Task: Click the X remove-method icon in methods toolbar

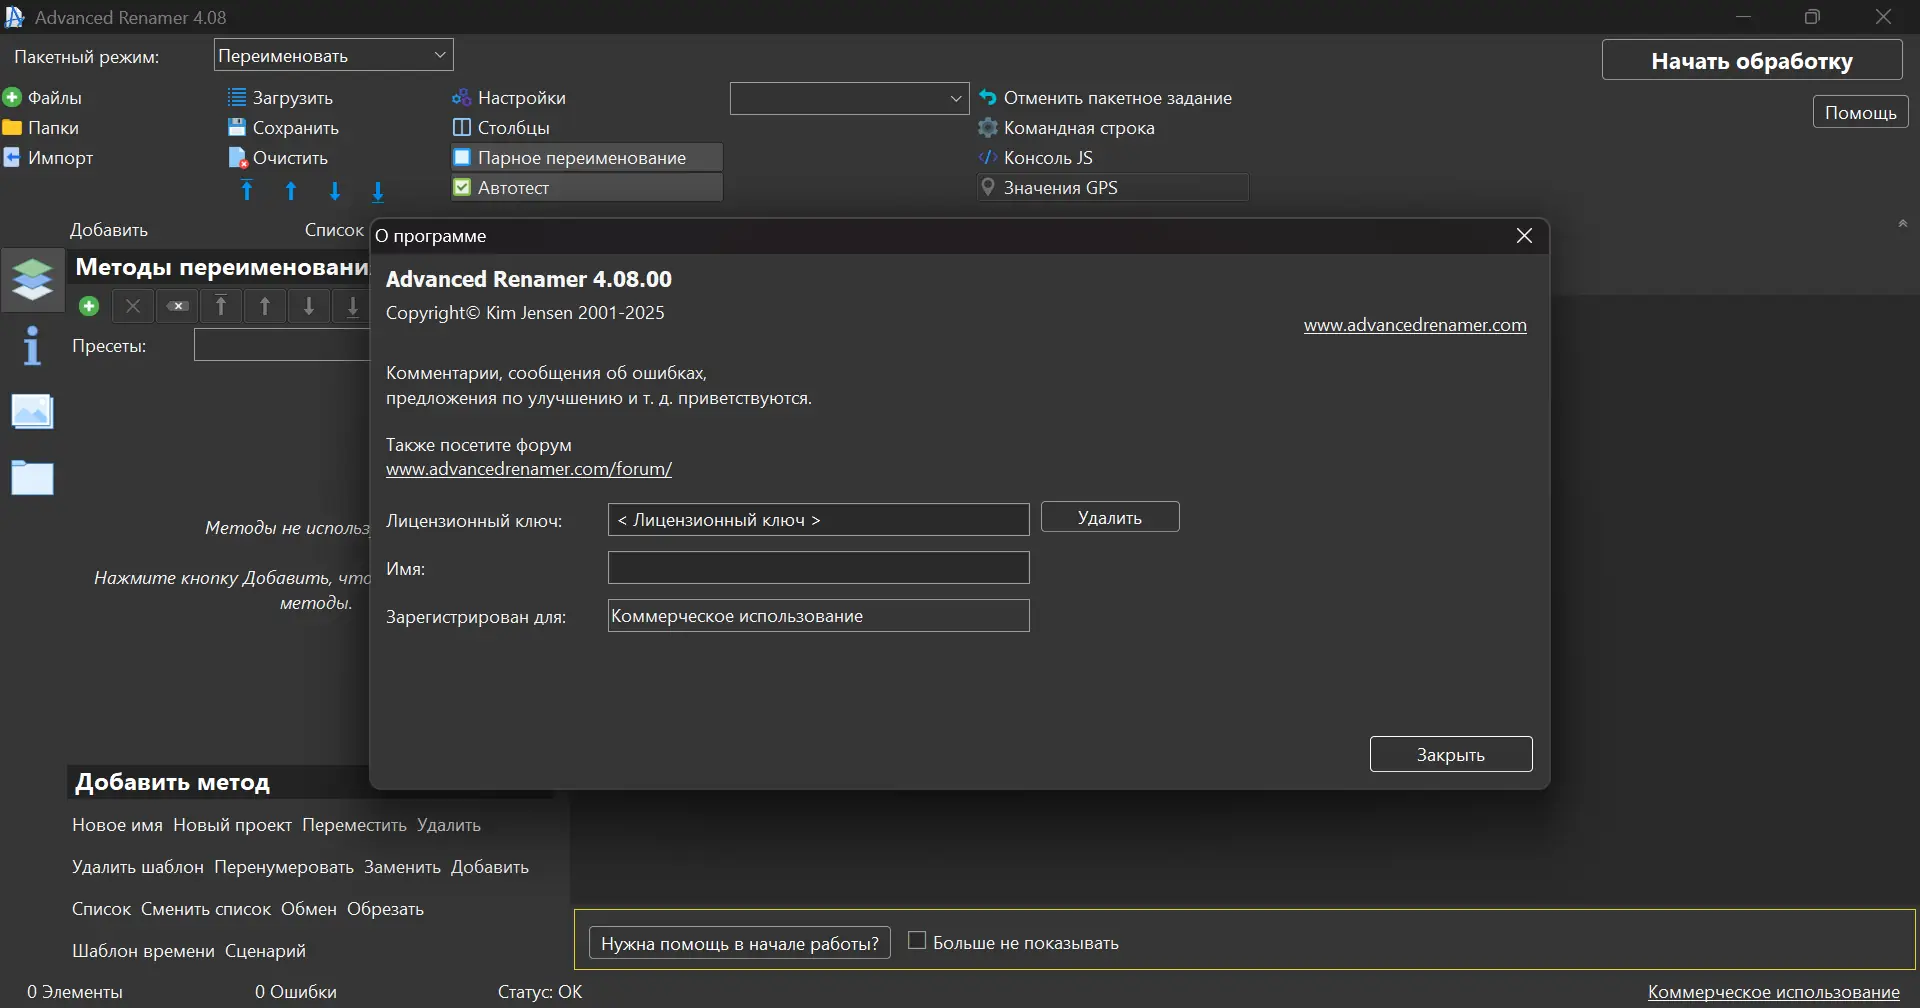Action: (133, 306)
